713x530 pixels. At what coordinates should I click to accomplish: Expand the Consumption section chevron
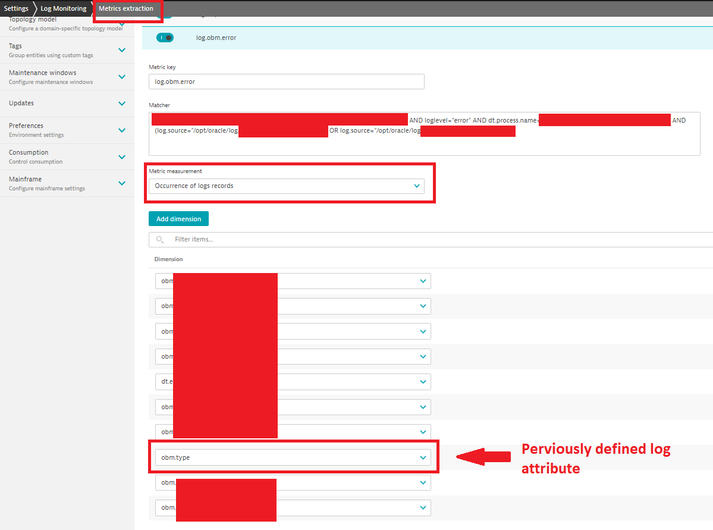click(122, 156)
